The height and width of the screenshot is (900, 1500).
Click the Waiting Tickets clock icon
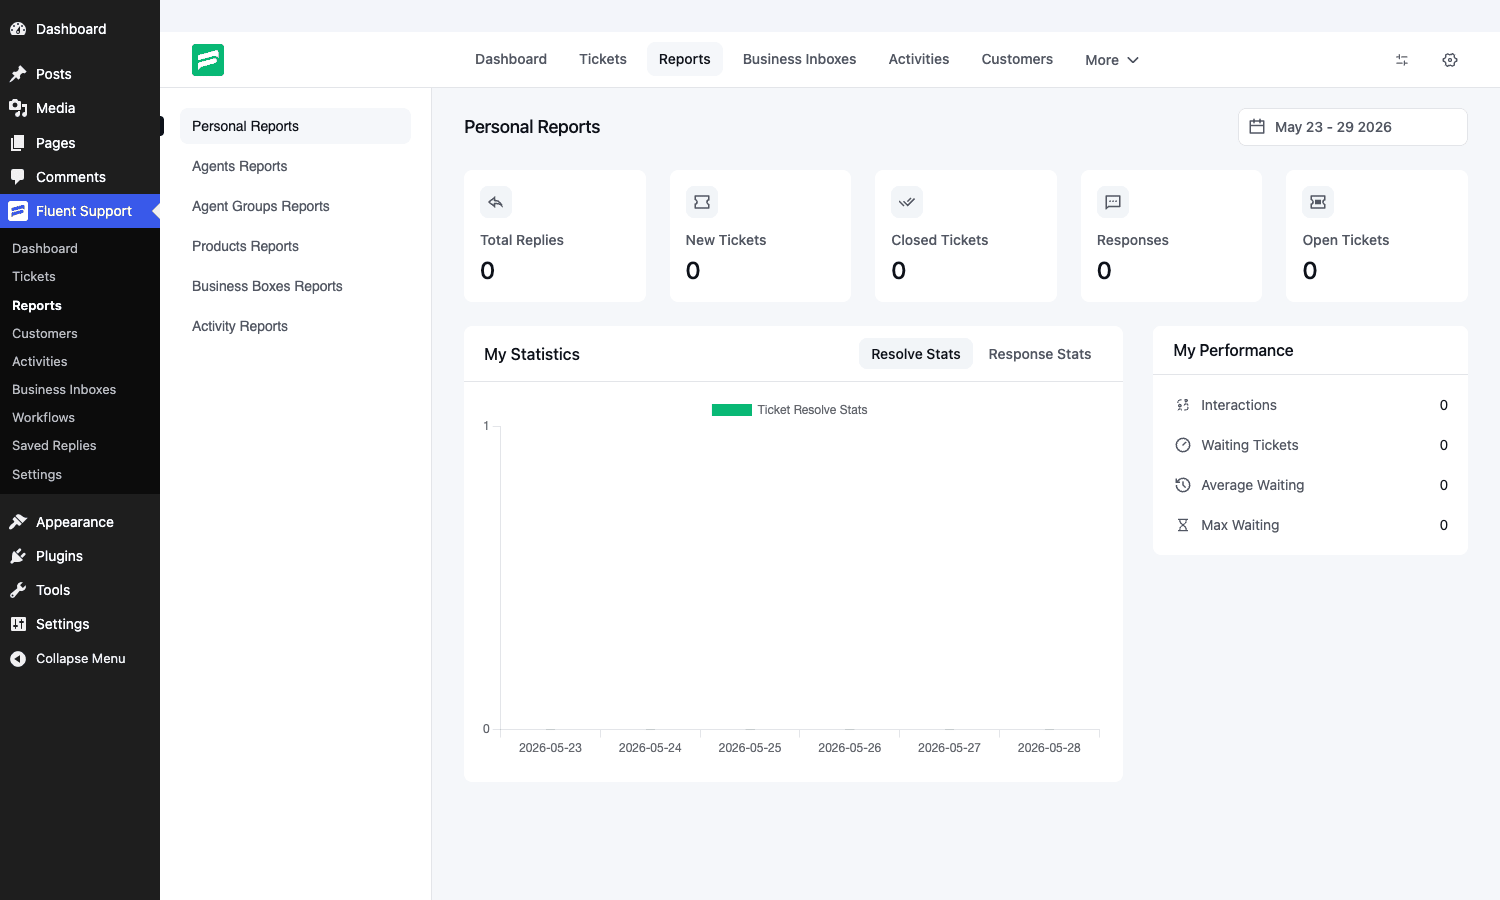coord(1183,445)
